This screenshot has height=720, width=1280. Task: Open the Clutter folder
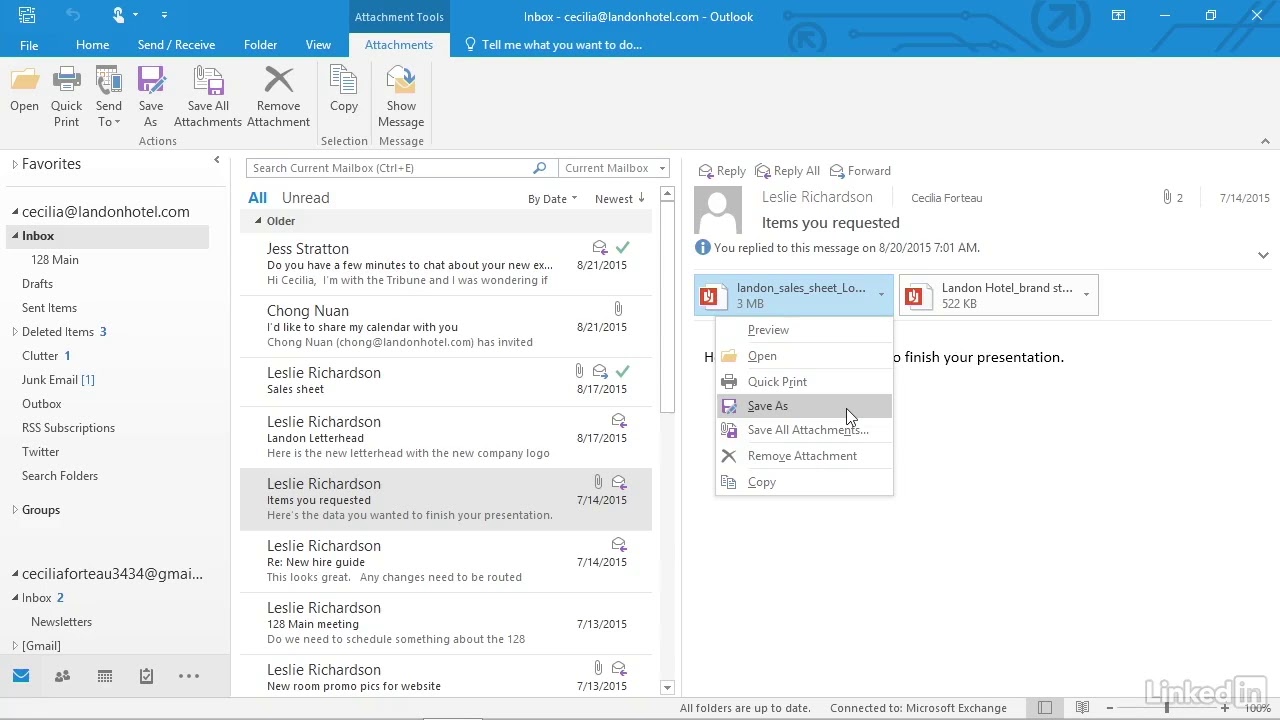(40, 356)
